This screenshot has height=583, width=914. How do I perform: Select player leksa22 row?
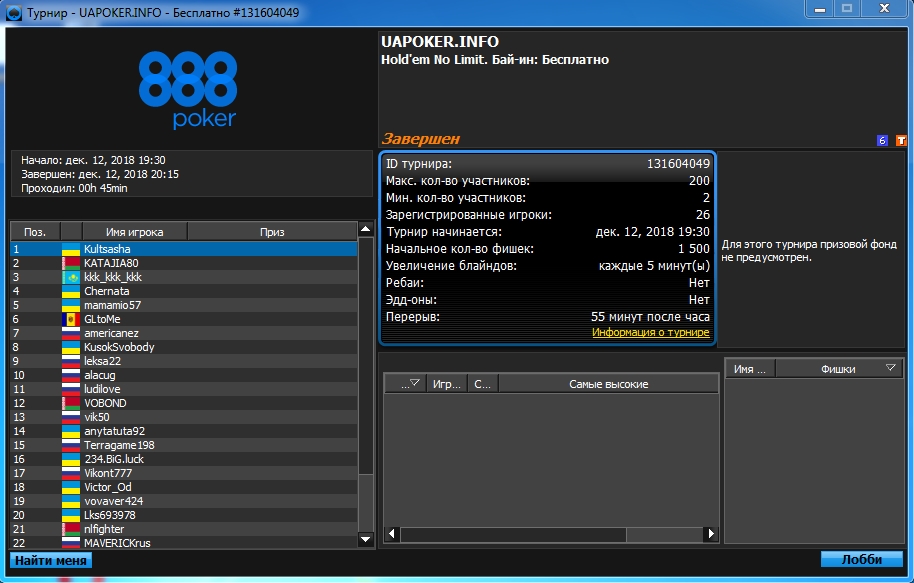[184, 361]
